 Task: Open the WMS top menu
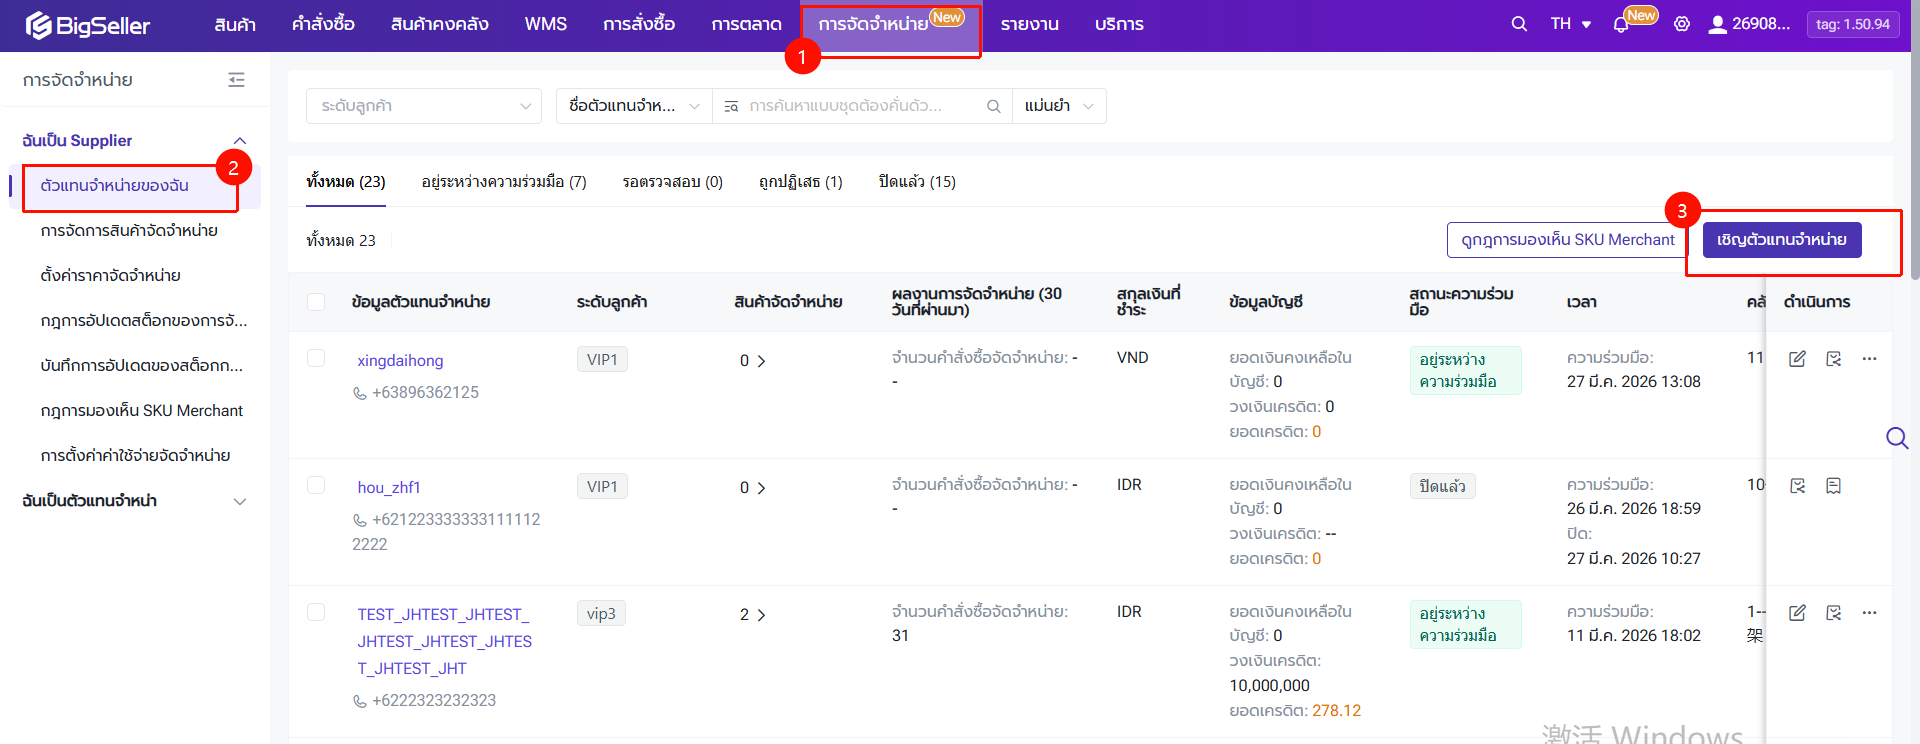click(x=546, y=24)
